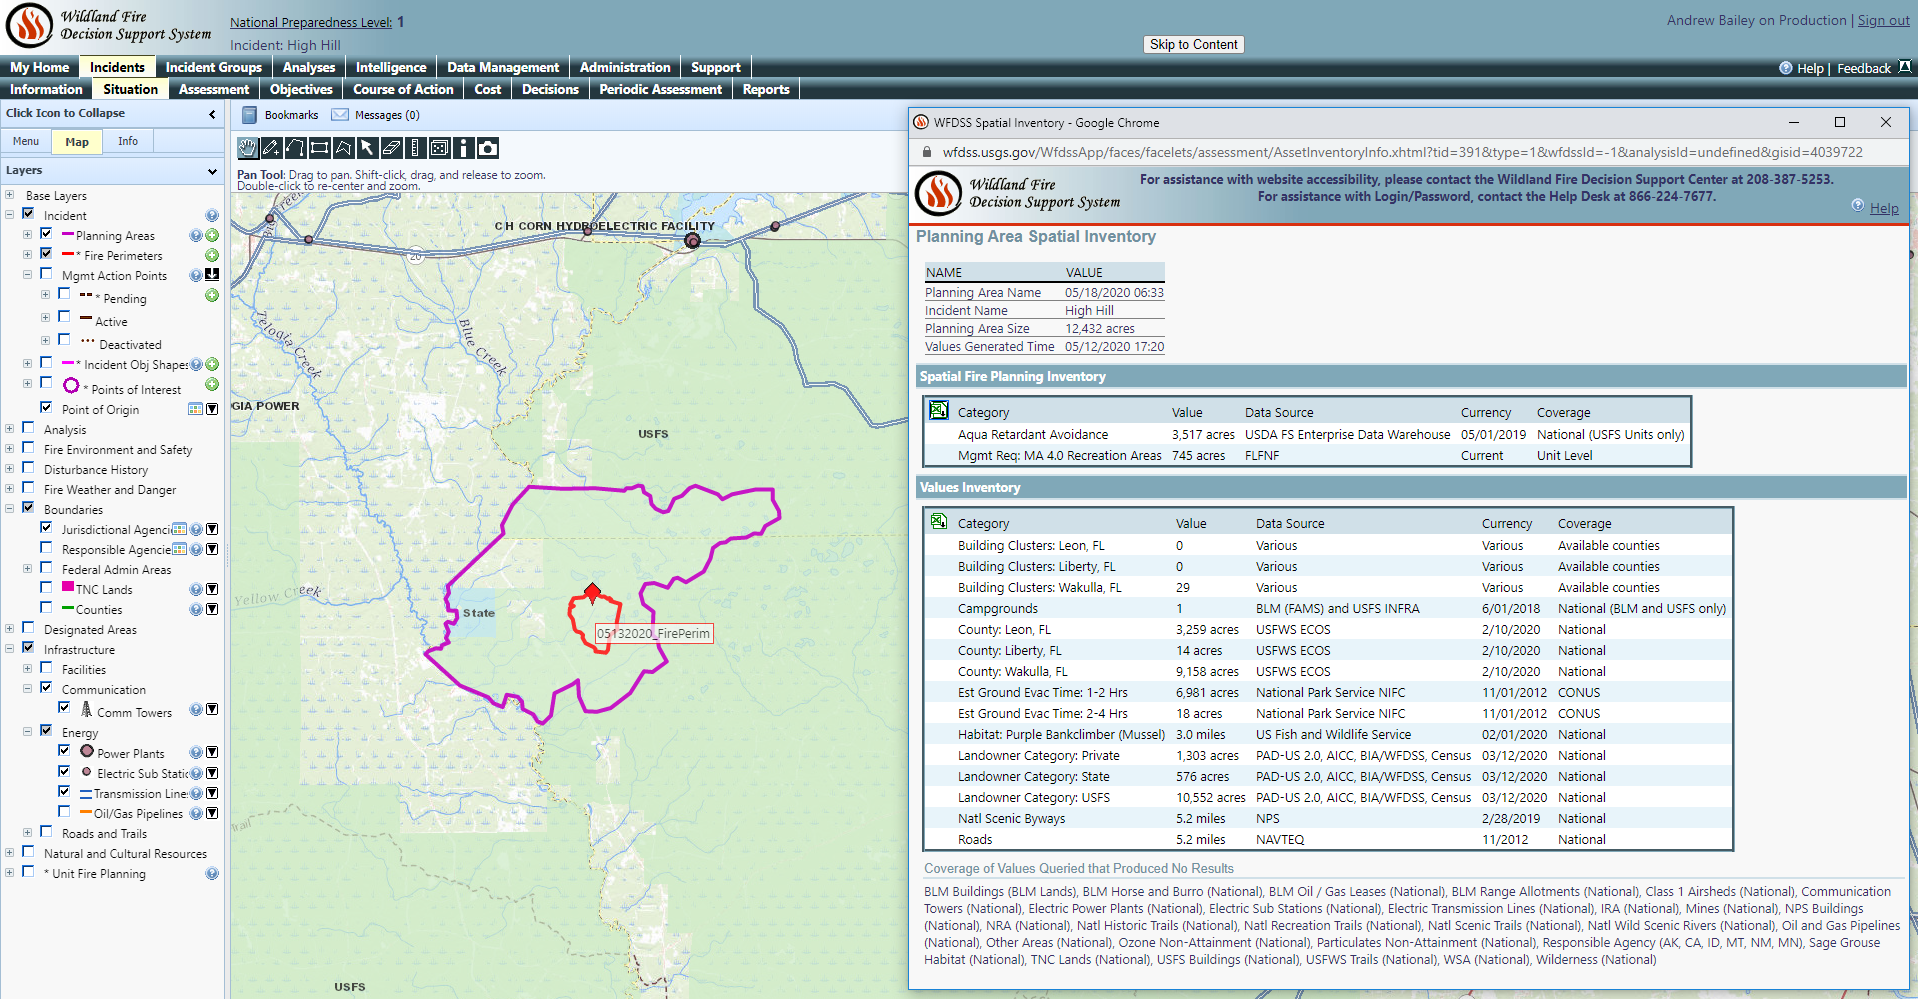Select the polyline draw tool
Screen dimensions: 1918x999
tap(295, 148)
